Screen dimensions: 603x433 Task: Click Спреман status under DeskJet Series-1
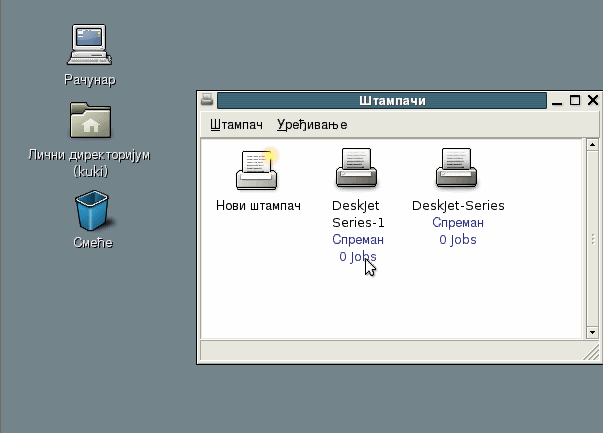click(358, 240)
